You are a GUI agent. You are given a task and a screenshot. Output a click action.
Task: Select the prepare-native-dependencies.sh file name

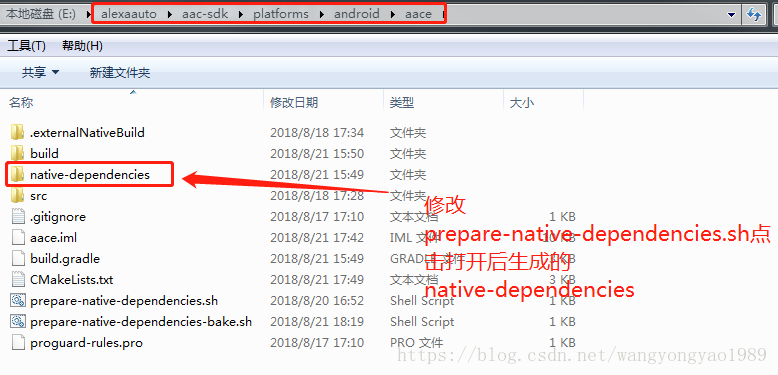[x=124, y=301]
